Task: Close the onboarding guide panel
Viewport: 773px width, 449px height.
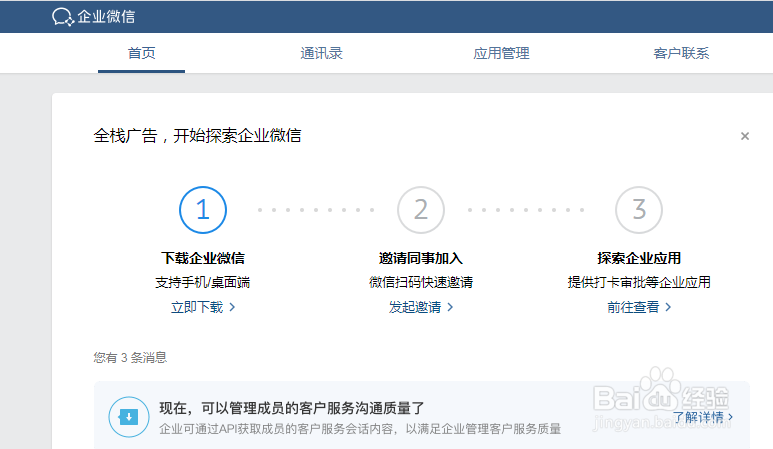Action: coord(745,136)
